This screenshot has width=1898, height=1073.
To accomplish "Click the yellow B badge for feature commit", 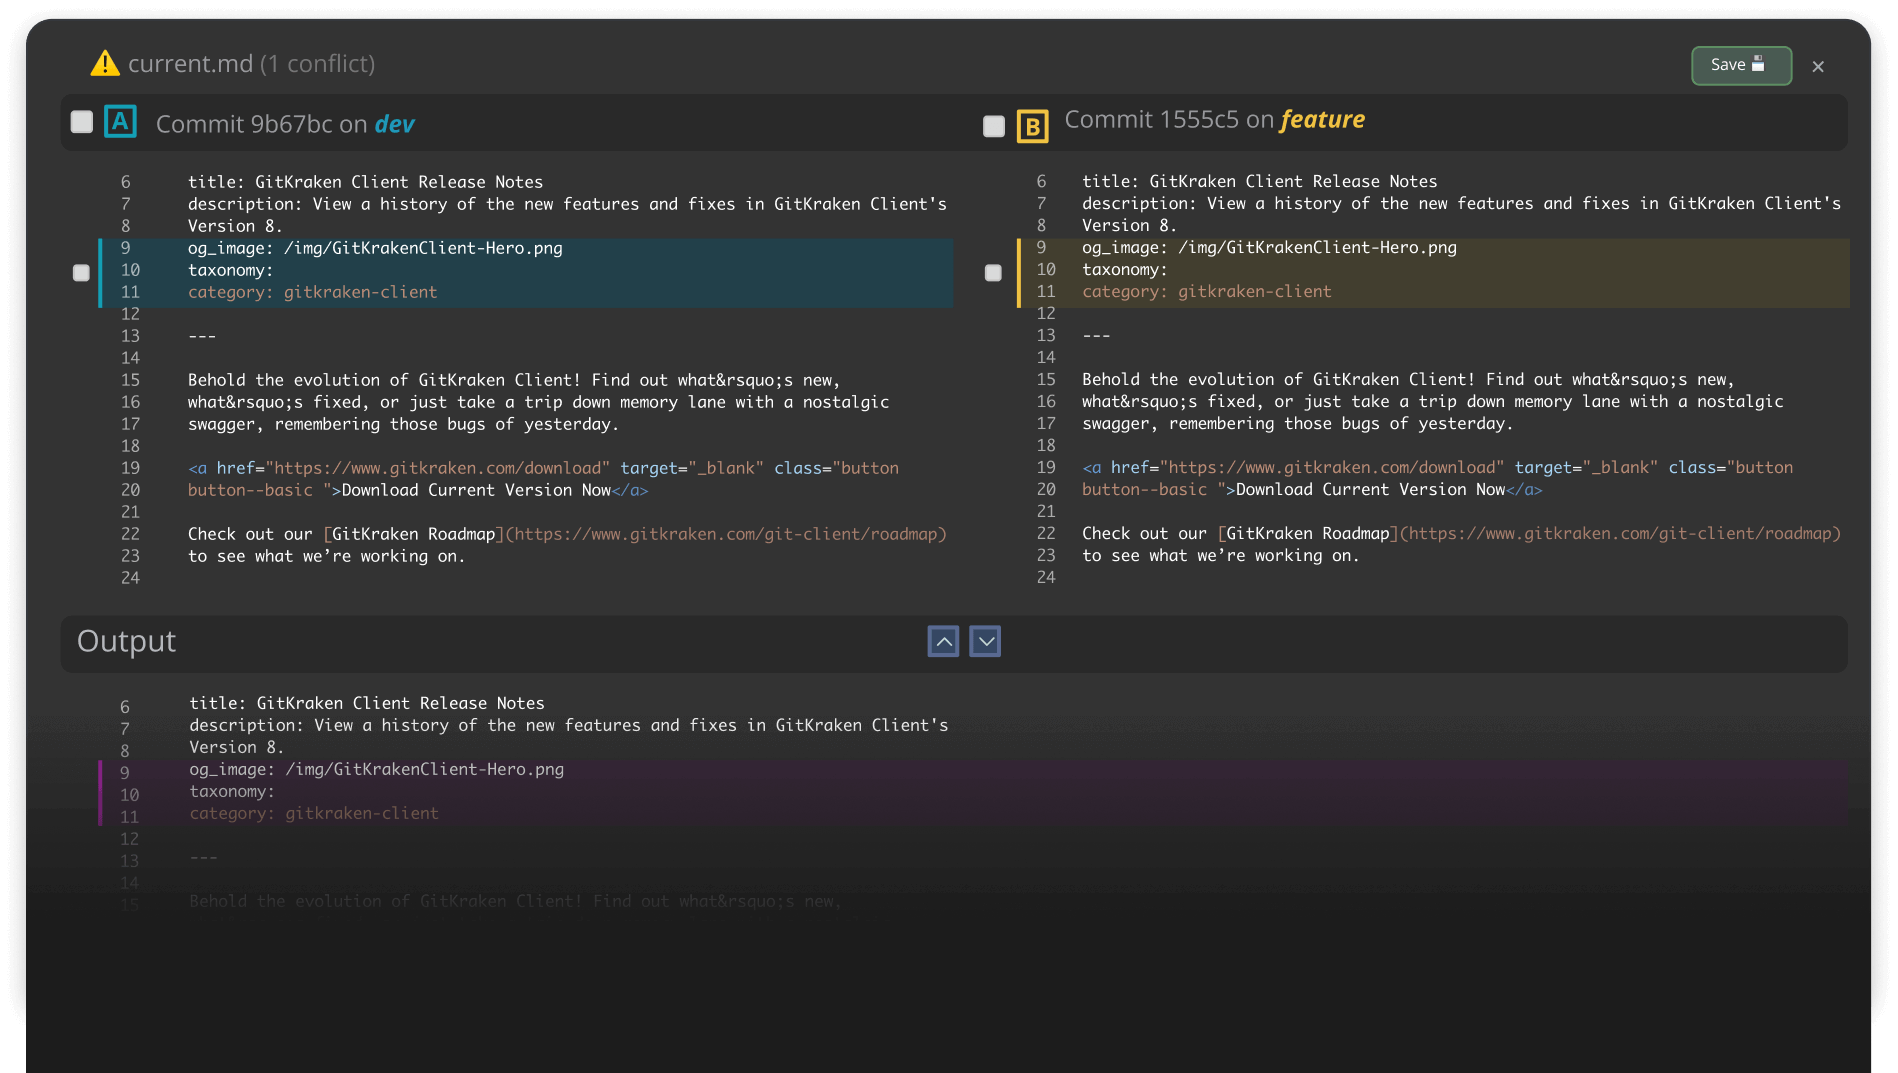I will 1032,126.
